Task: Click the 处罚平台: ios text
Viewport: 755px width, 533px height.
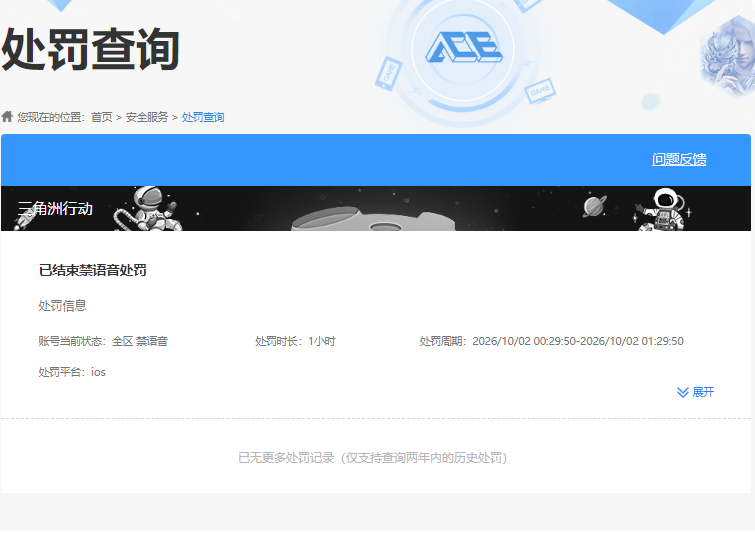Action: coord(72,372)
